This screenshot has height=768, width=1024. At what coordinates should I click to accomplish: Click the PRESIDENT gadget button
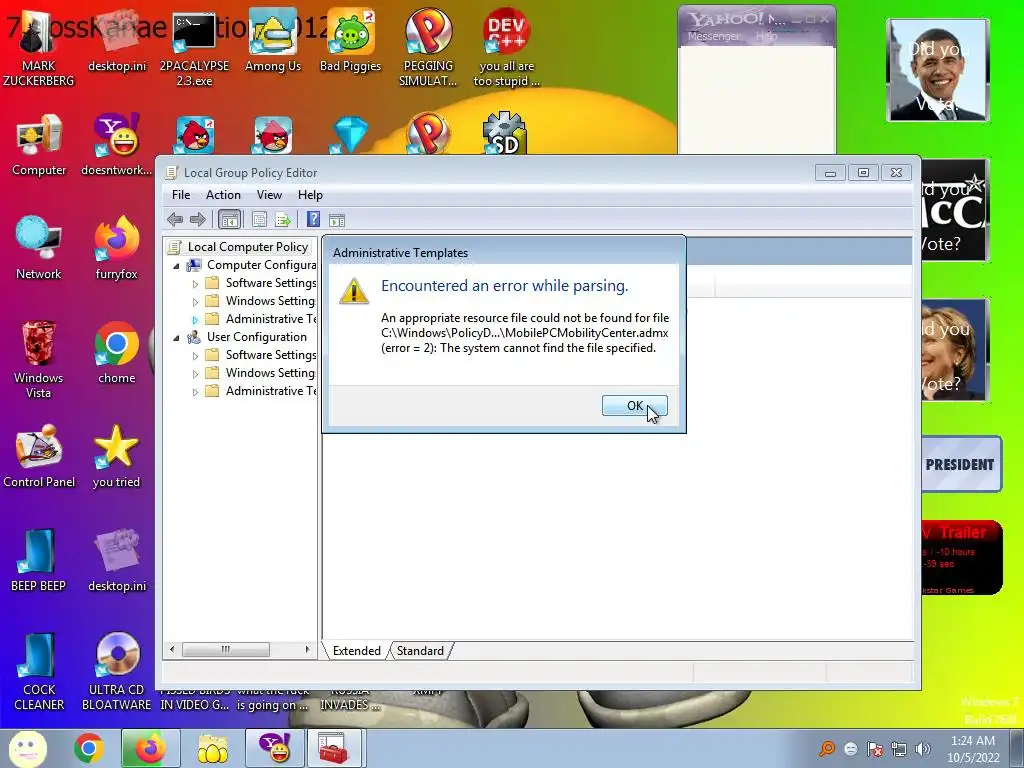[960, 464]
